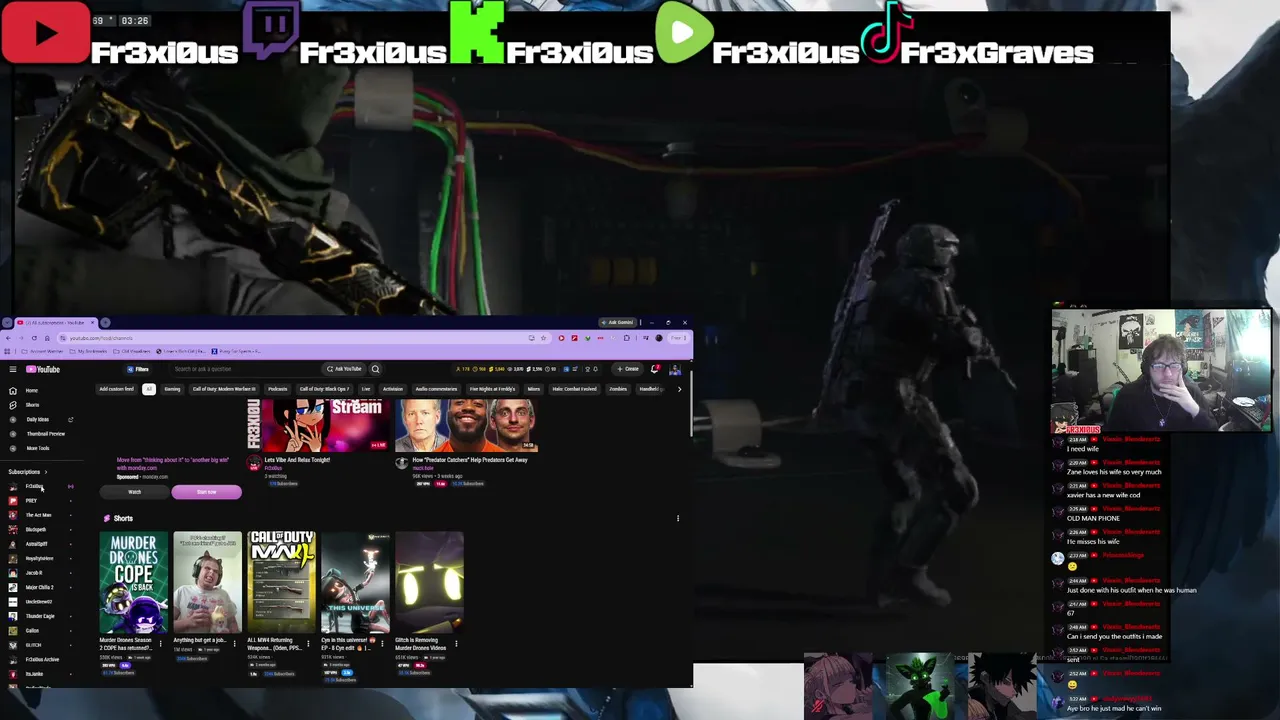Select the Podcasts filter chip
Image resolution: width=1280 pixels, height=720 pixels.
pos(277,389)
